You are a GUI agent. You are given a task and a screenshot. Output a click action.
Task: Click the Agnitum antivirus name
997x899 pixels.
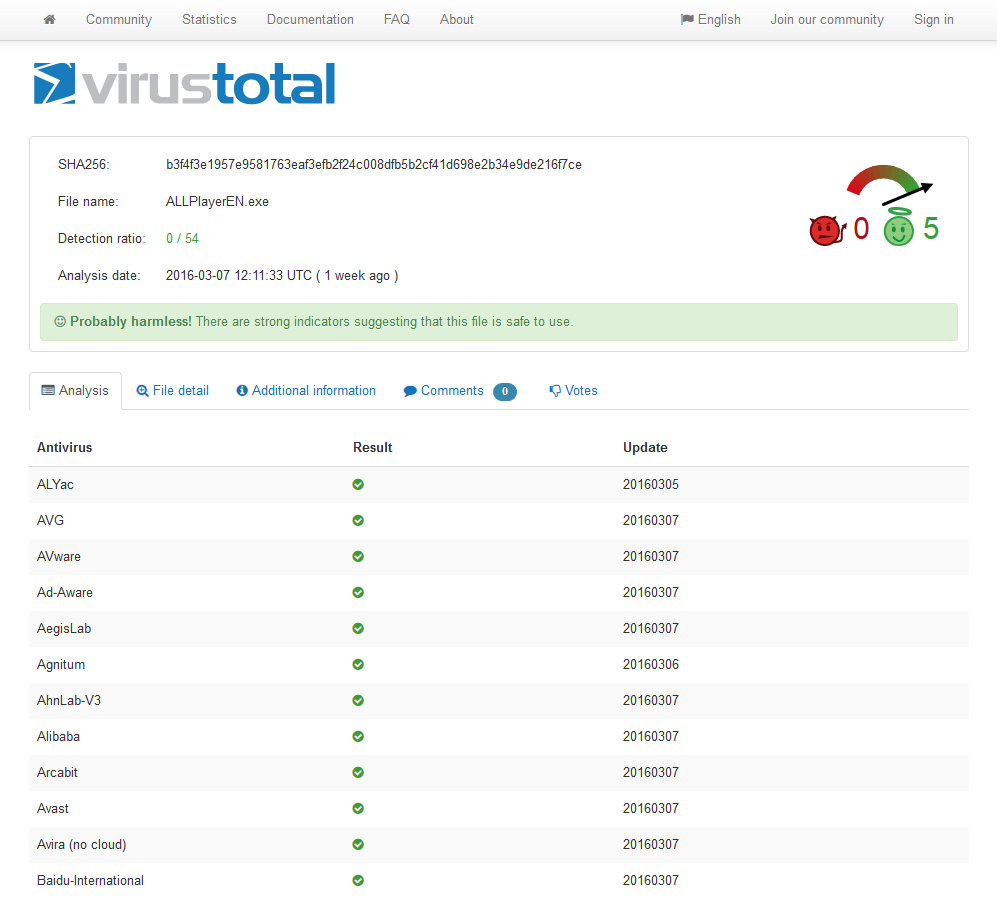tap(61, 664)
